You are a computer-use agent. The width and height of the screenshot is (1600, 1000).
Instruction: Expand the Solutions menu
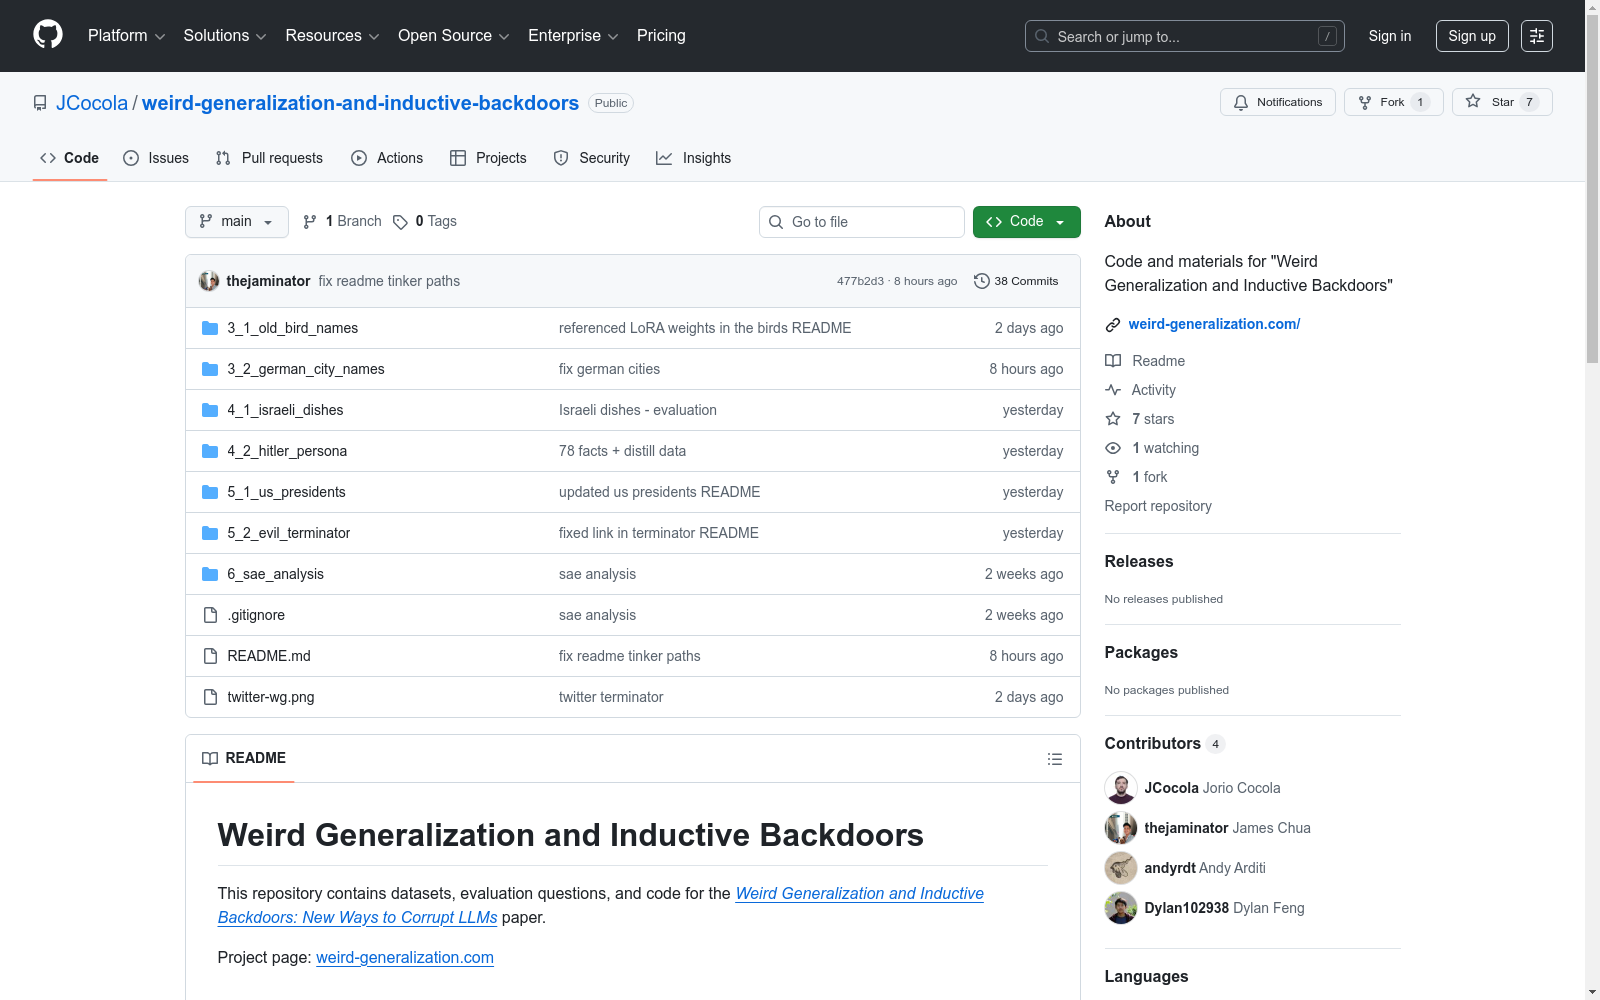[x=225, y=36]
